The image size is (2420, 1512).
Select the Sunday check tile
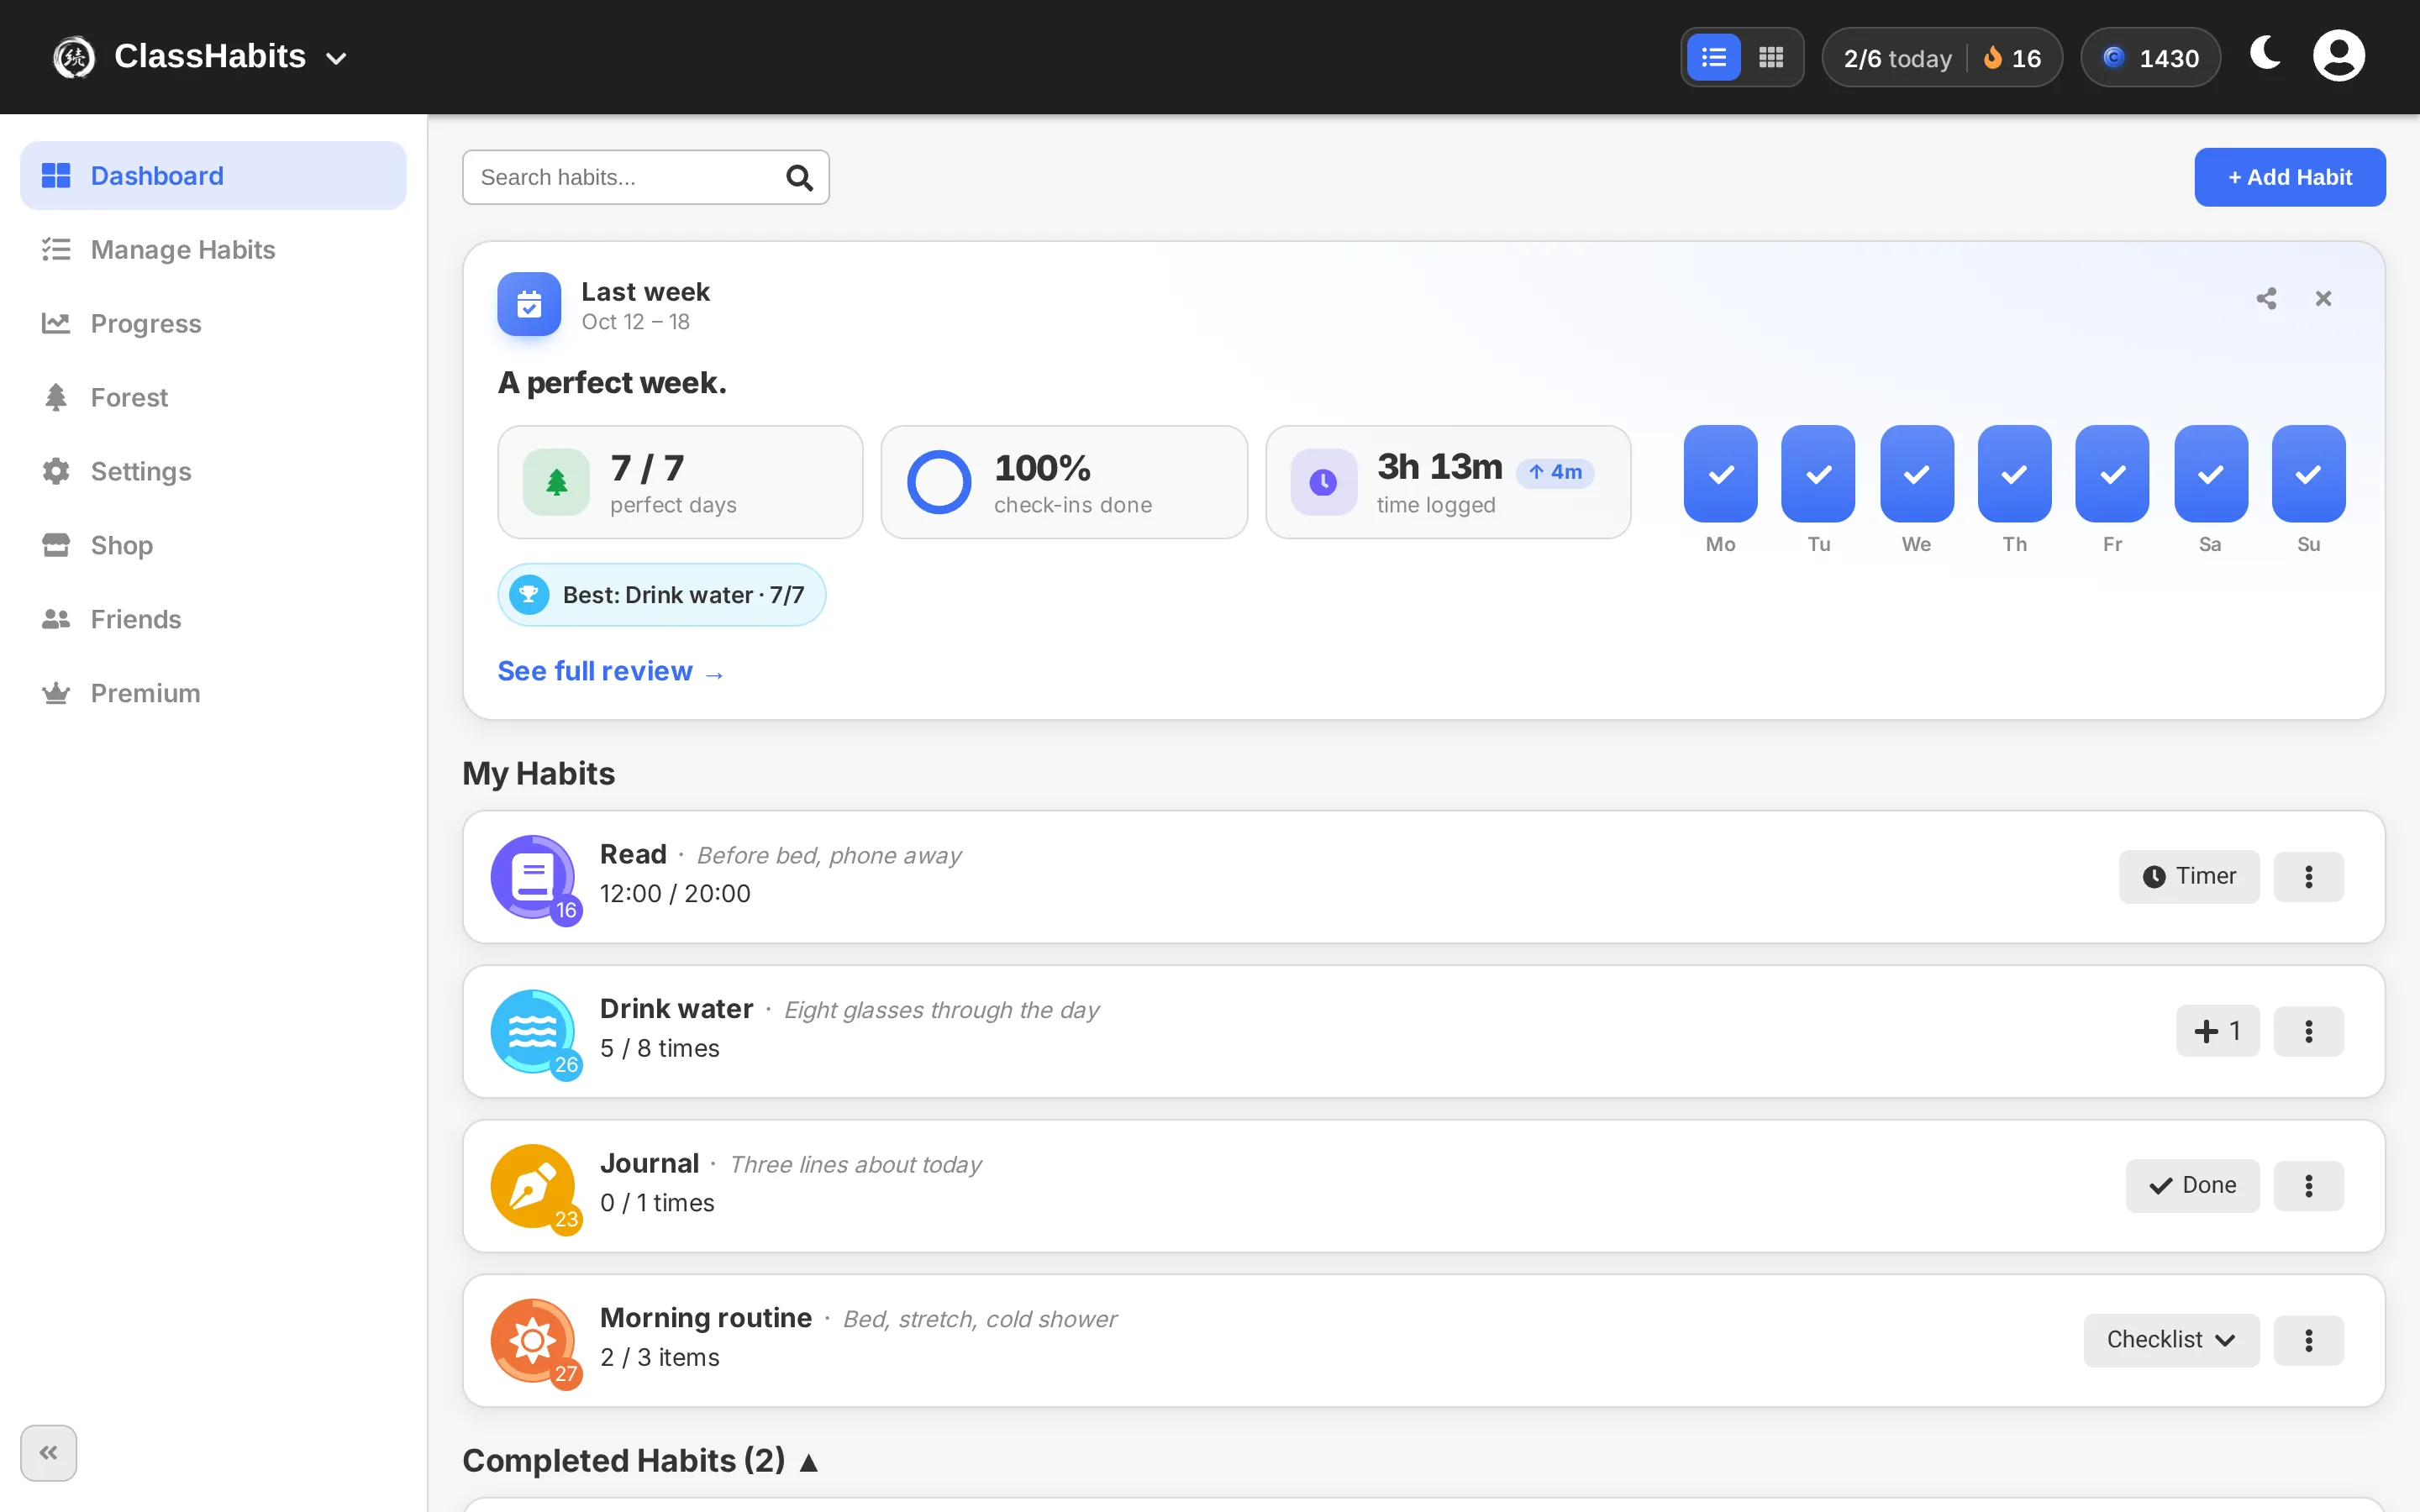click(2308, 474)
